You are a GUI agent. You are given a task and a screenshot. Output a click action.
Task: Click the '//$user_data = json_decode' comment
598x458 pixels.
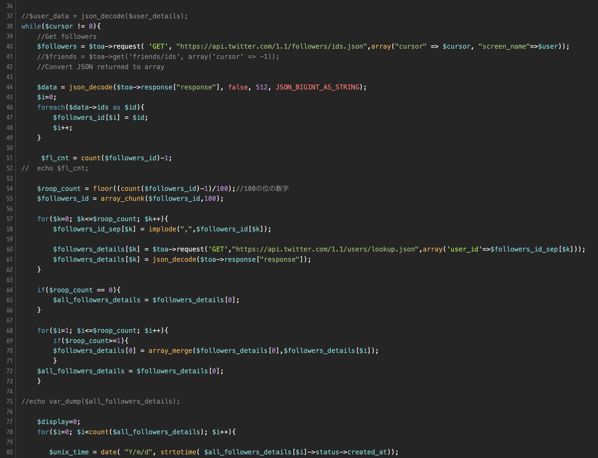[104, 16]
